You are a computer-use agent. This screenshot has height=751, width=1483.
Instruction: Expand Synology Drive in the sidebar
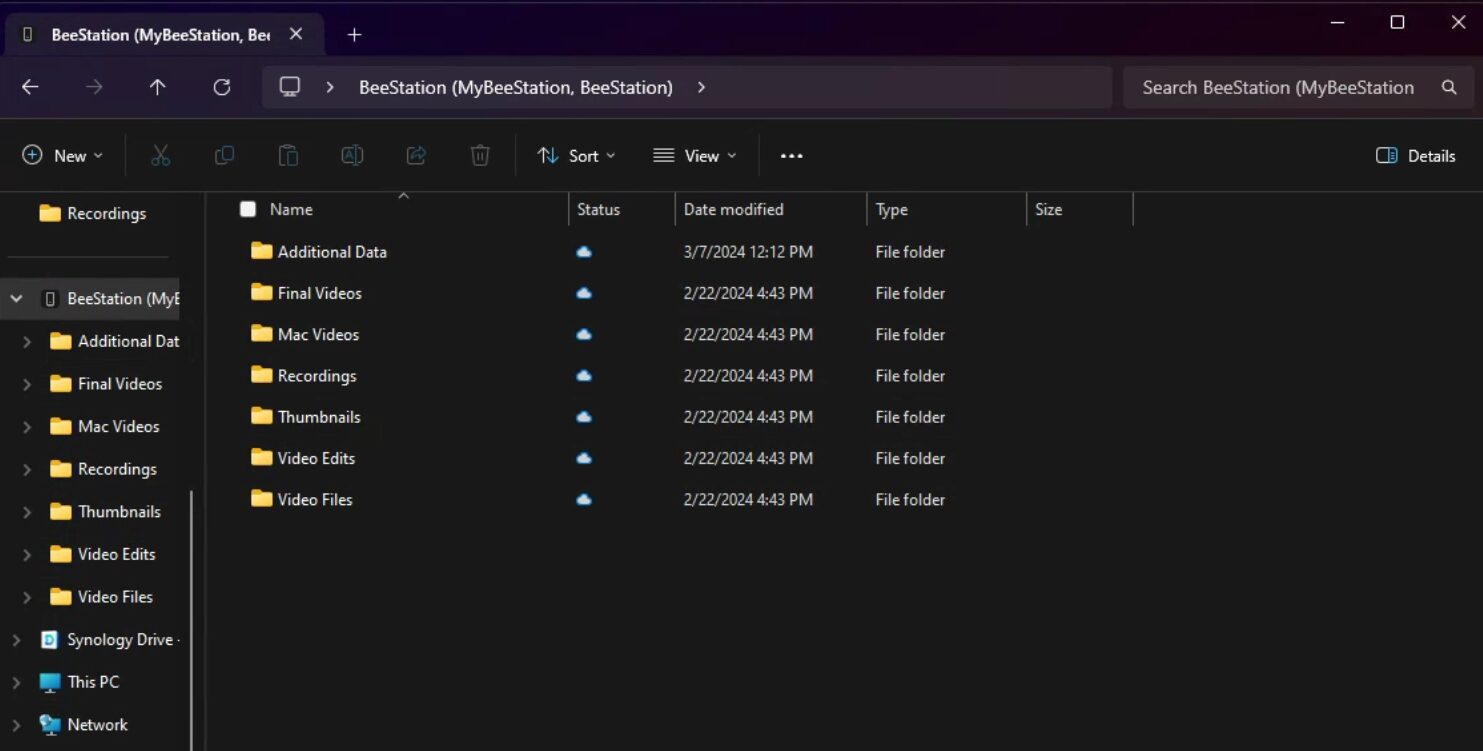(x=16, y=640)
